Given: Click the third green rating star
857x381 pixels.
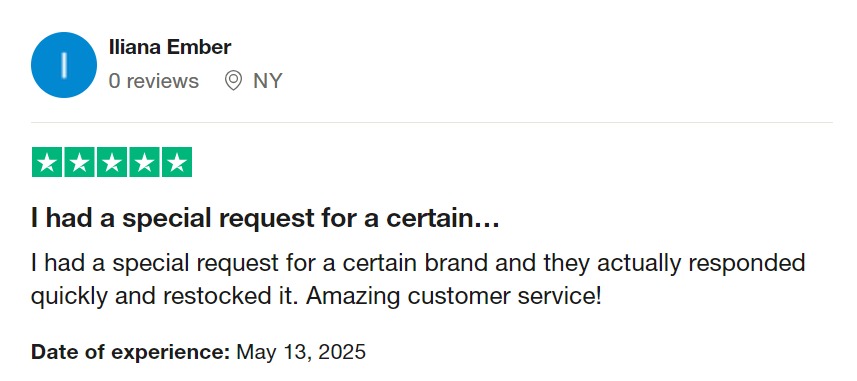Looking at the screenshot, I should click(x=112, y=162).
